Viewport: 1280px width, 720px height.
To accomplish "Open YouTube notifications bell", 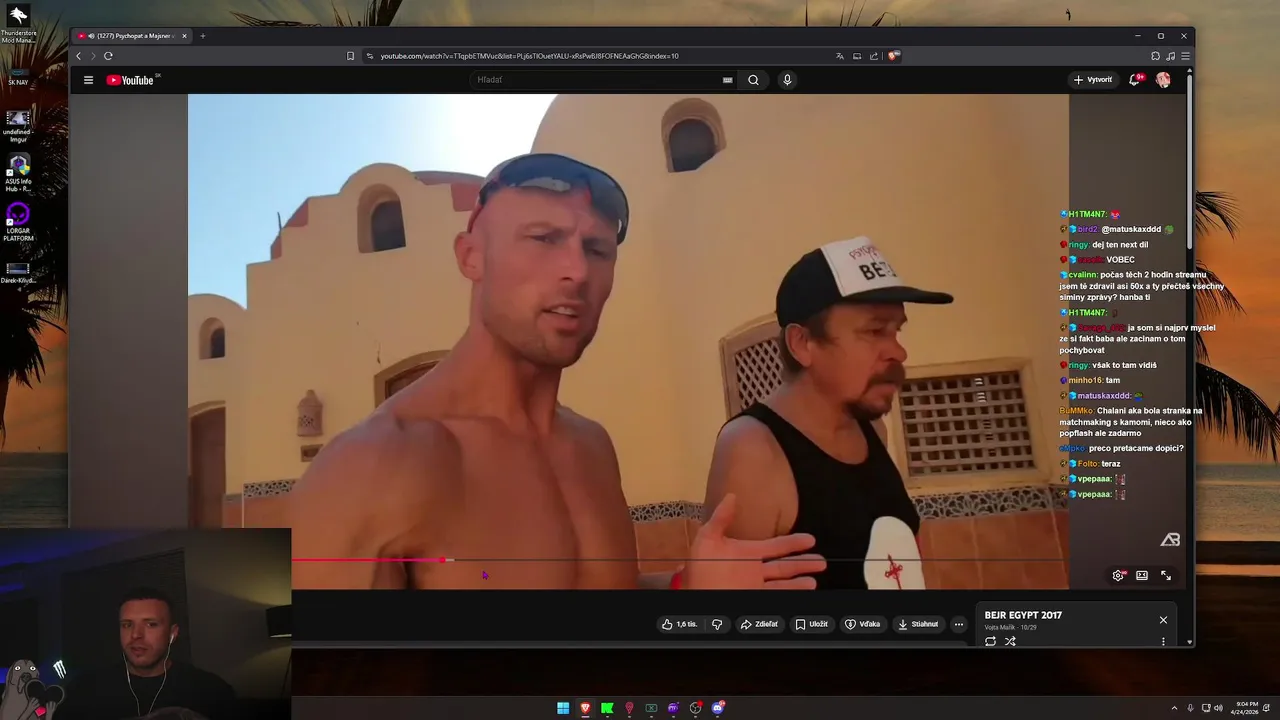I will click(x=1135, y=80).
